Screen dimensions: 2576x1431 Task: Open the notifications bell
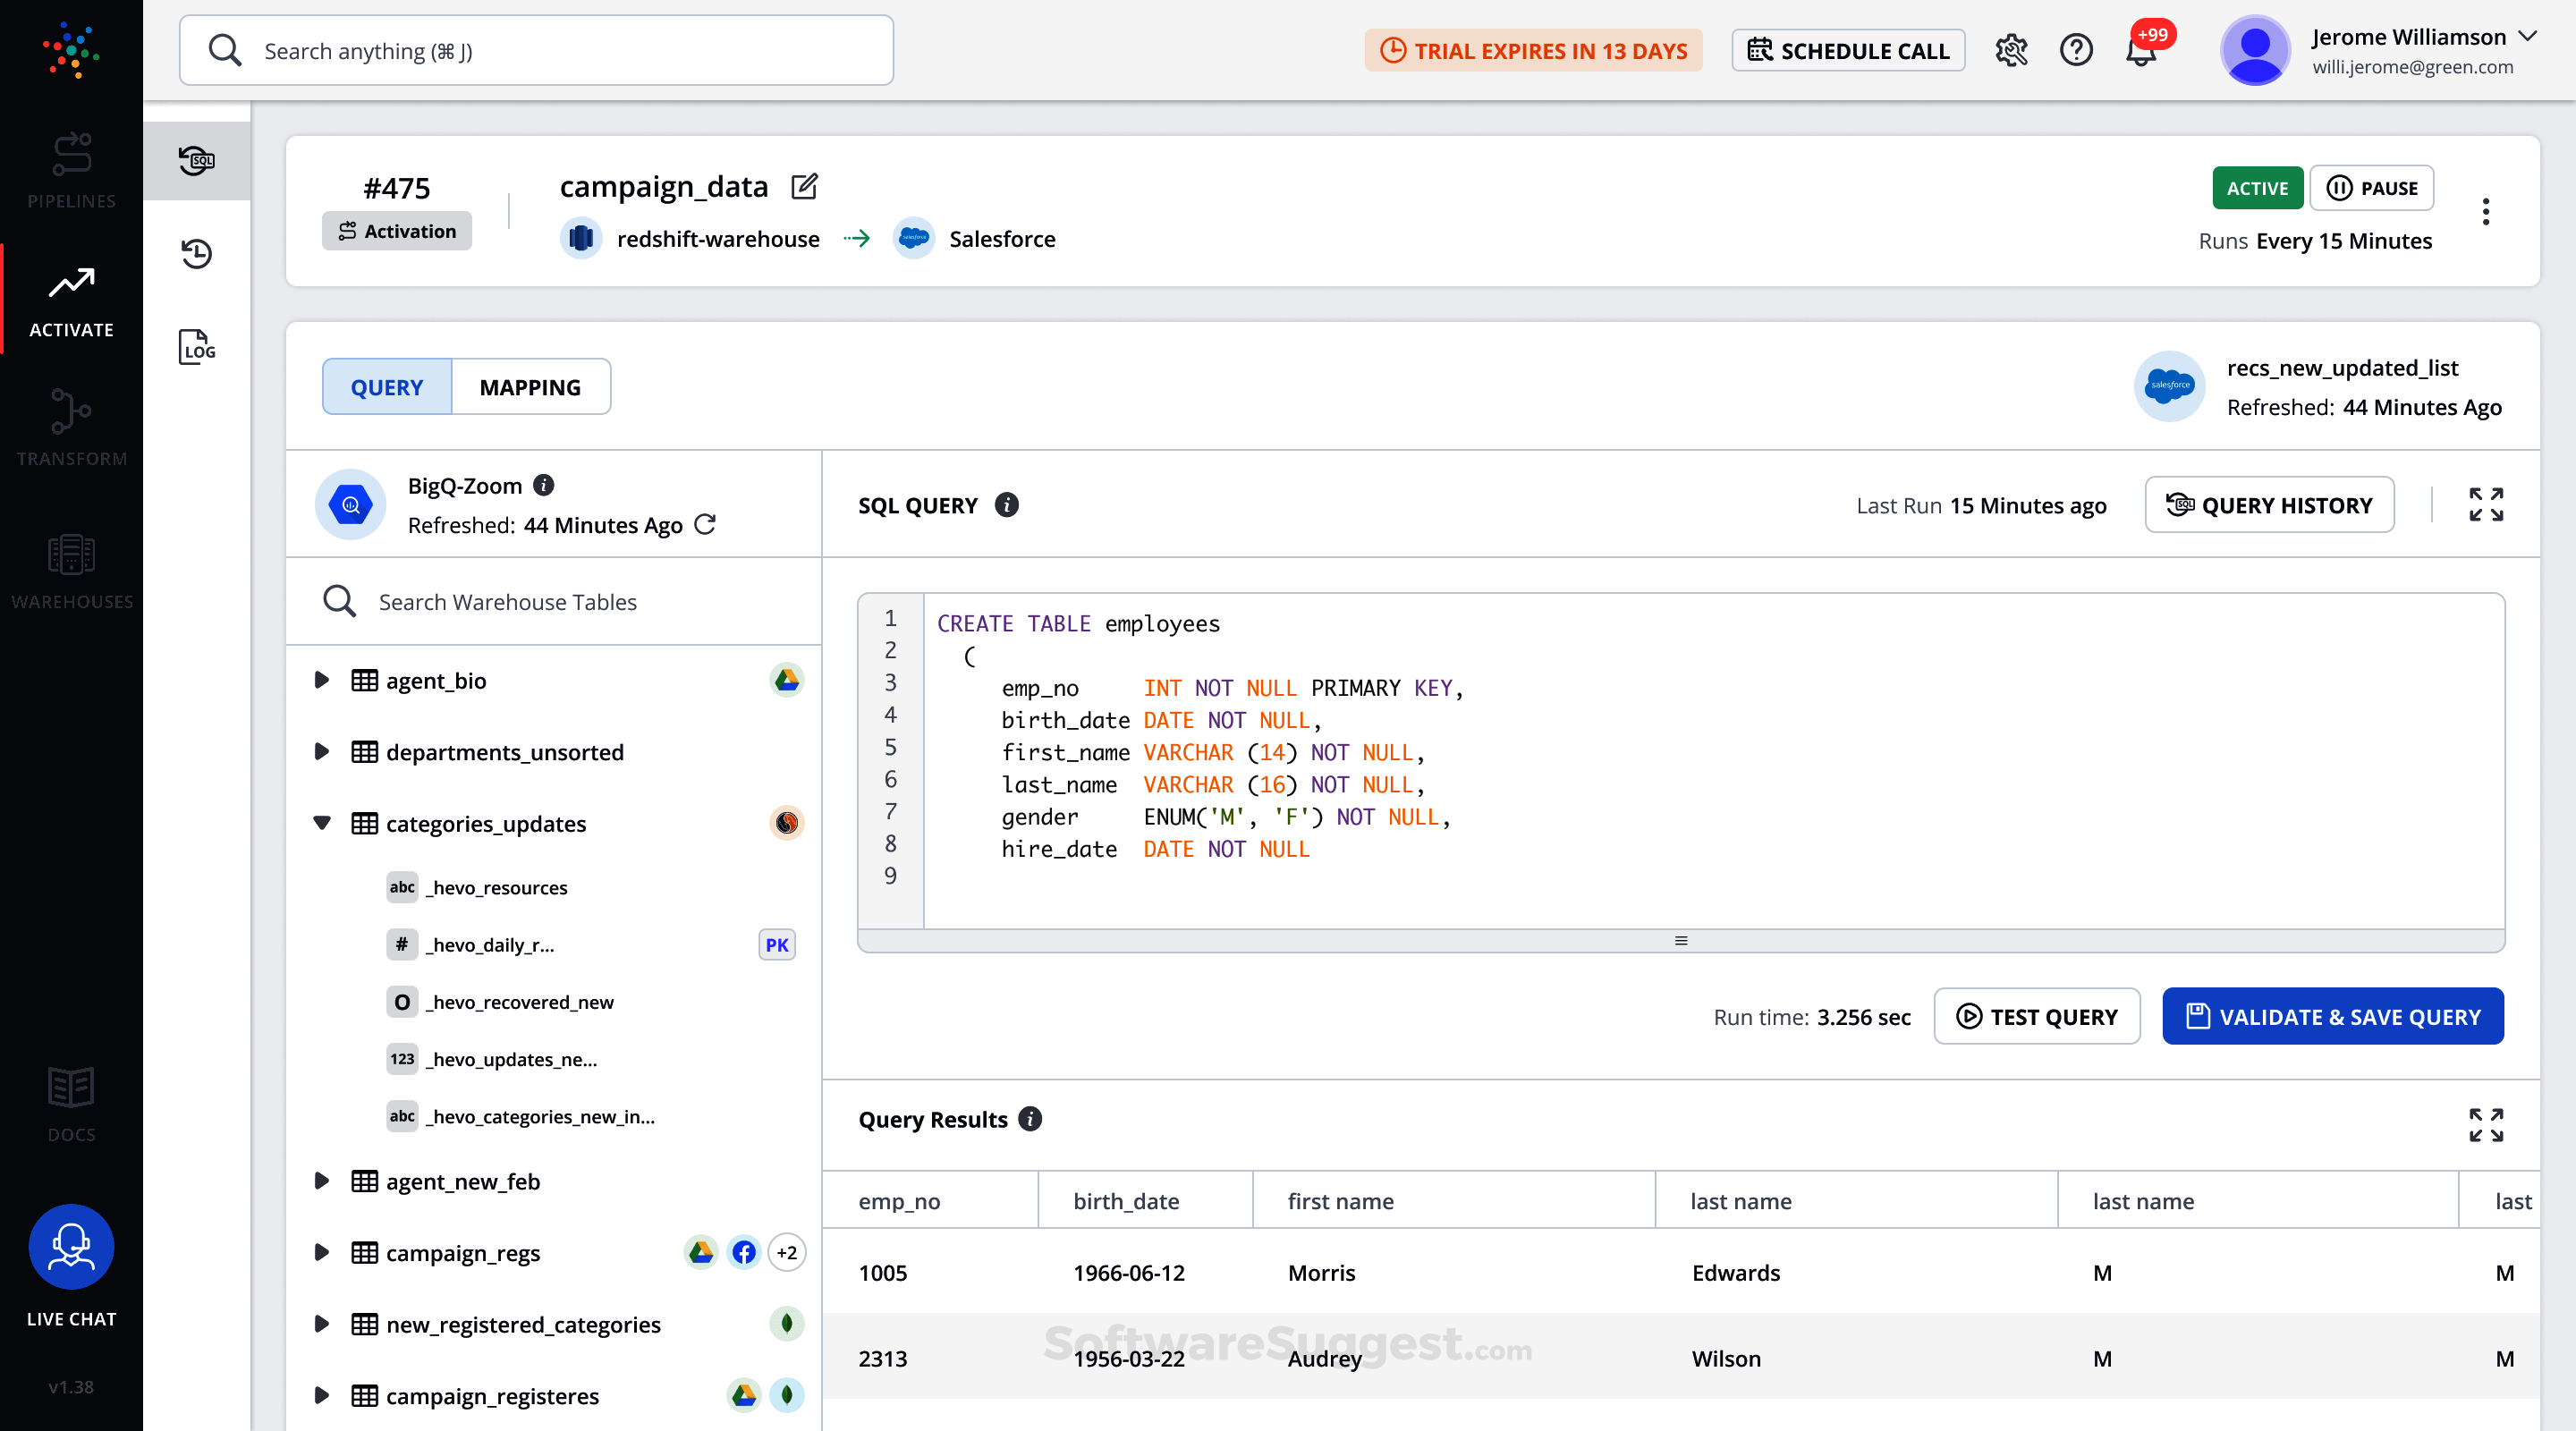click(x=2142, y=50)
